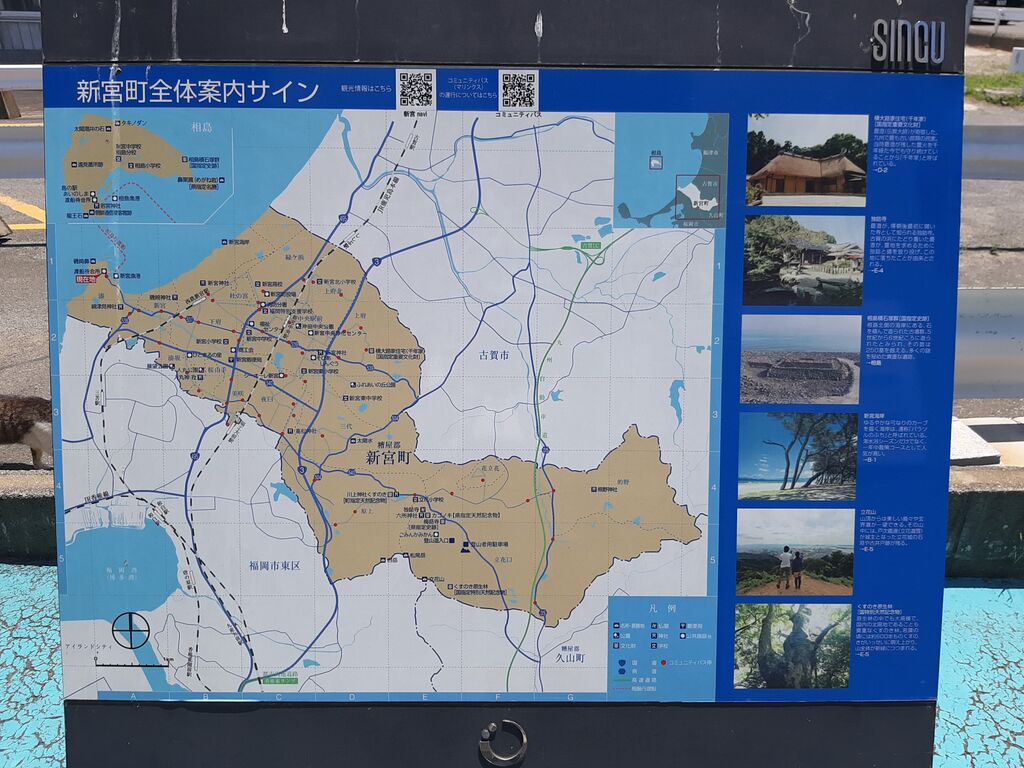
Task: Click the title 新宮町全体案内サイン
Action: (197, 91)
